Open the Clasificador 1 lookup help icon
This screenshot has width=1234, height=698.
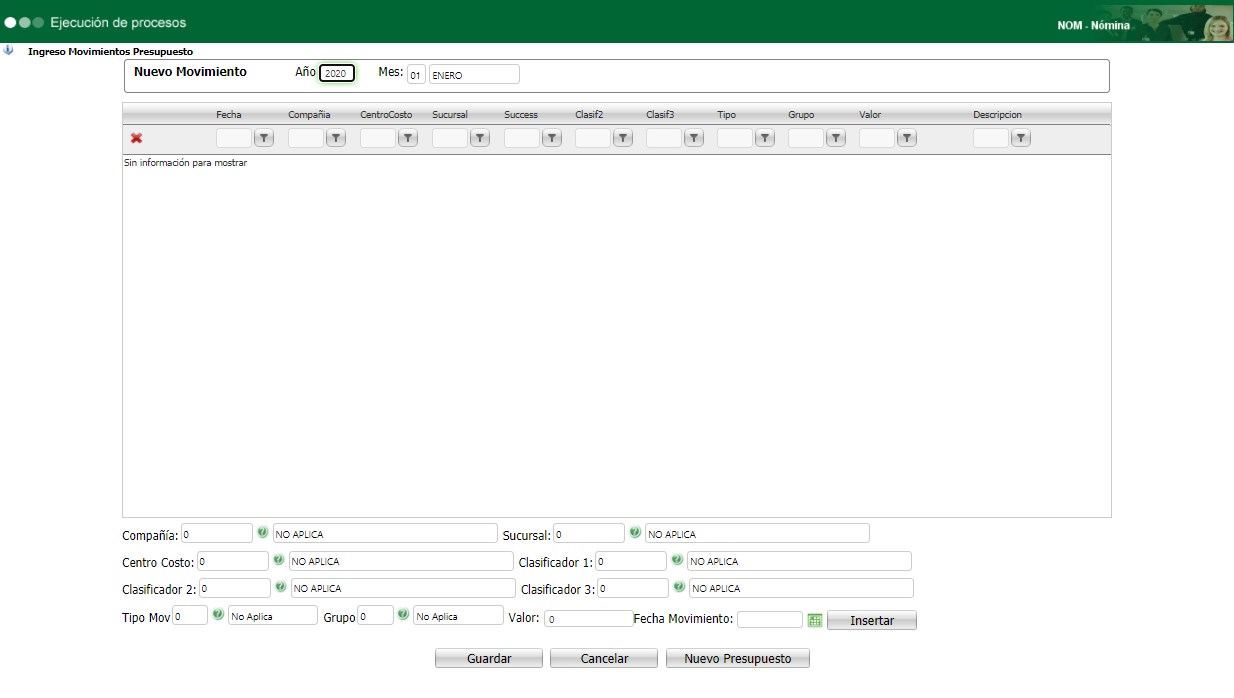coord(677,560)
